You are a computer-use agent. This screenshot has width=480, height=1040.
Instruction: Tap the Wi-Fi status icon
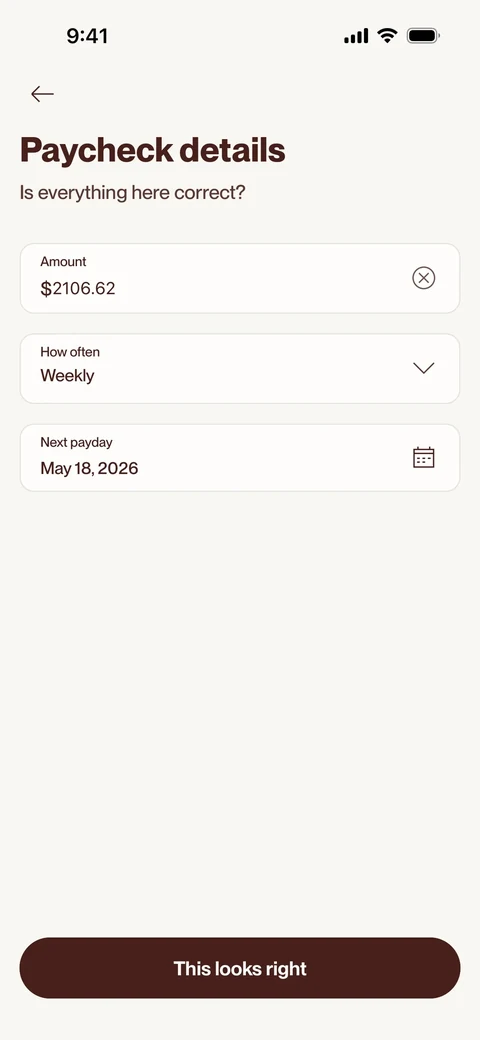pos(387,35)
